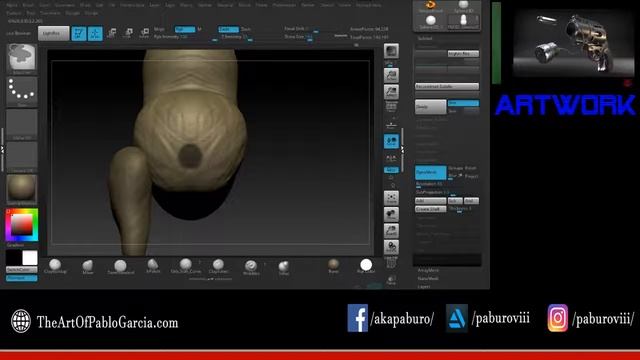Image resolution: width=640 pixels, height=360 pixels.
Task: Click the Divide button
Action: click(431, 107)
